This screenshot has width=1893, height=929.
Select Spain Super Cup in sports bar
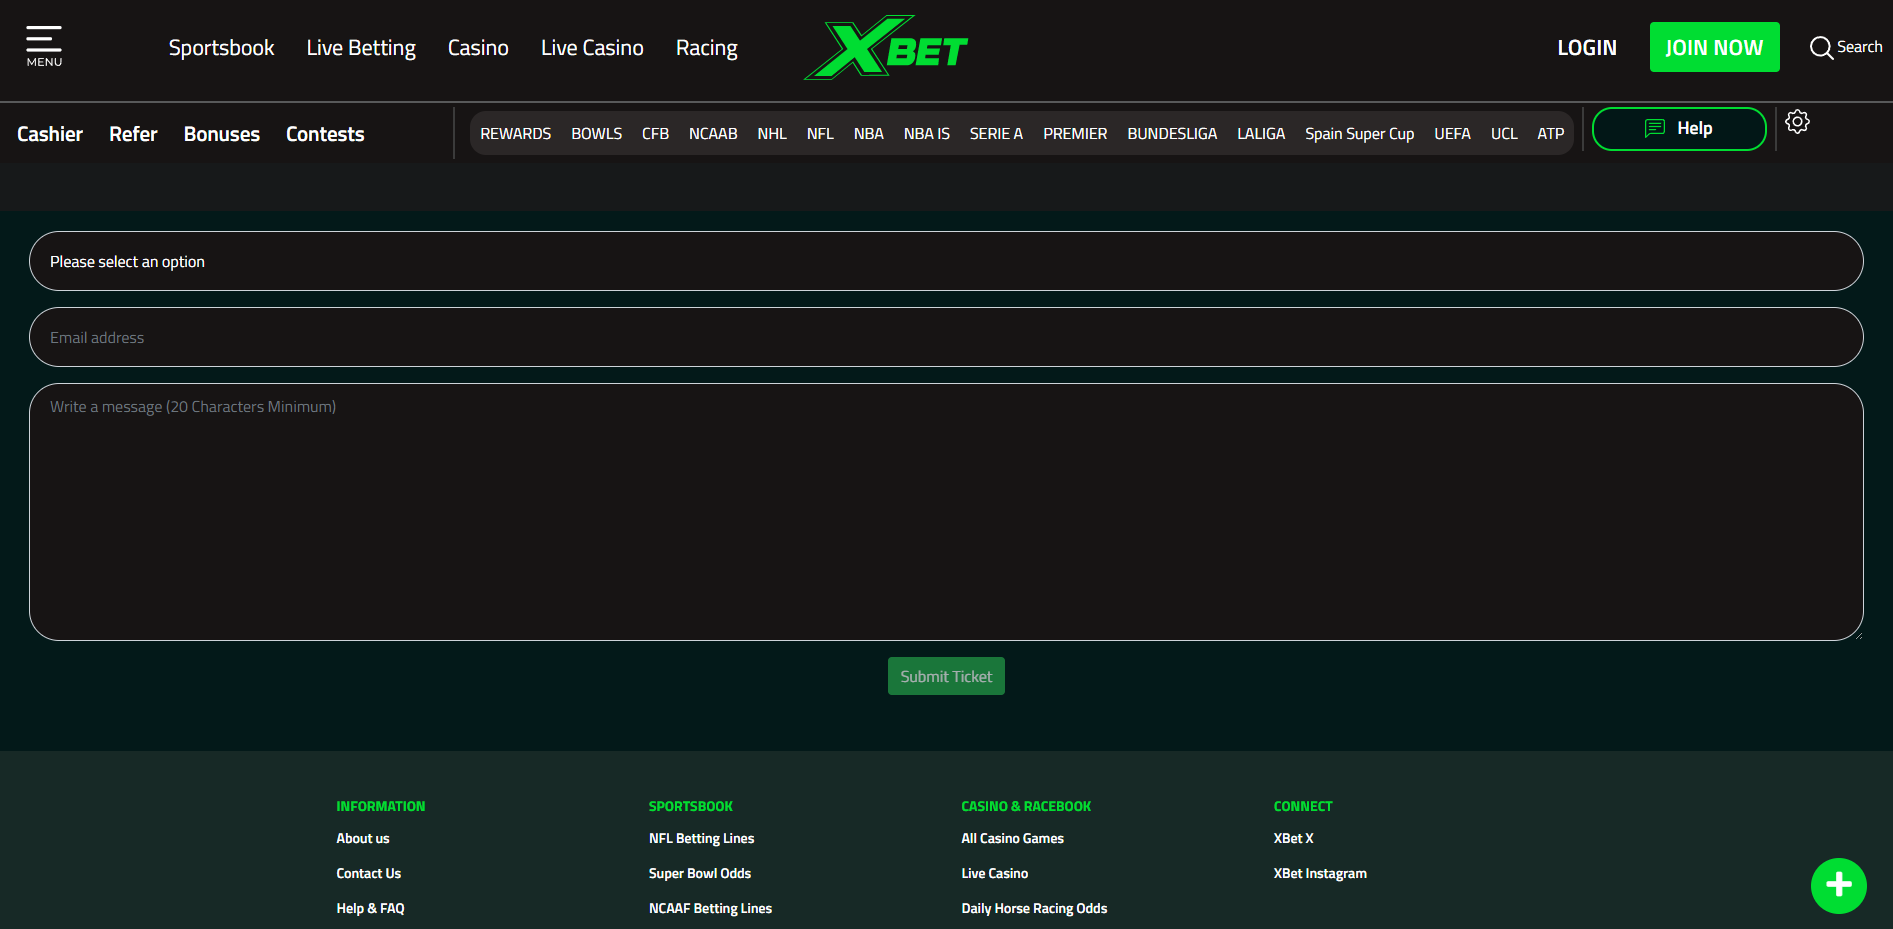1359,133
